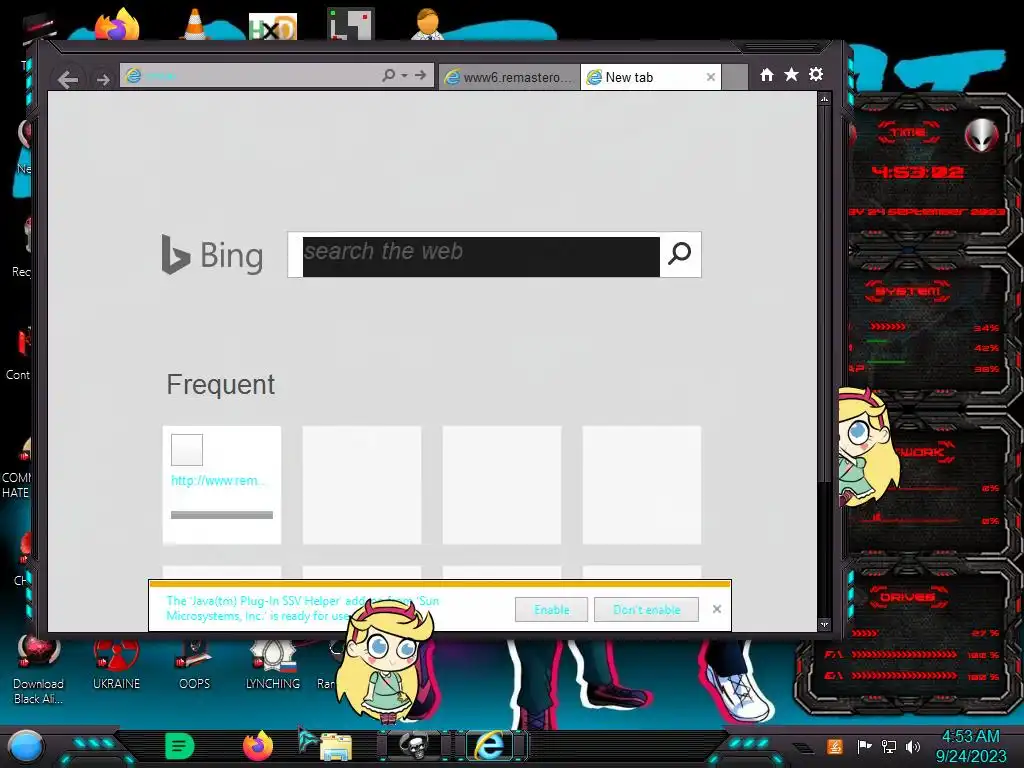Open the OOPS desktop shortcut
Image resolution: width=1024 pixels, height=768 pixels.
click(195, 665)
